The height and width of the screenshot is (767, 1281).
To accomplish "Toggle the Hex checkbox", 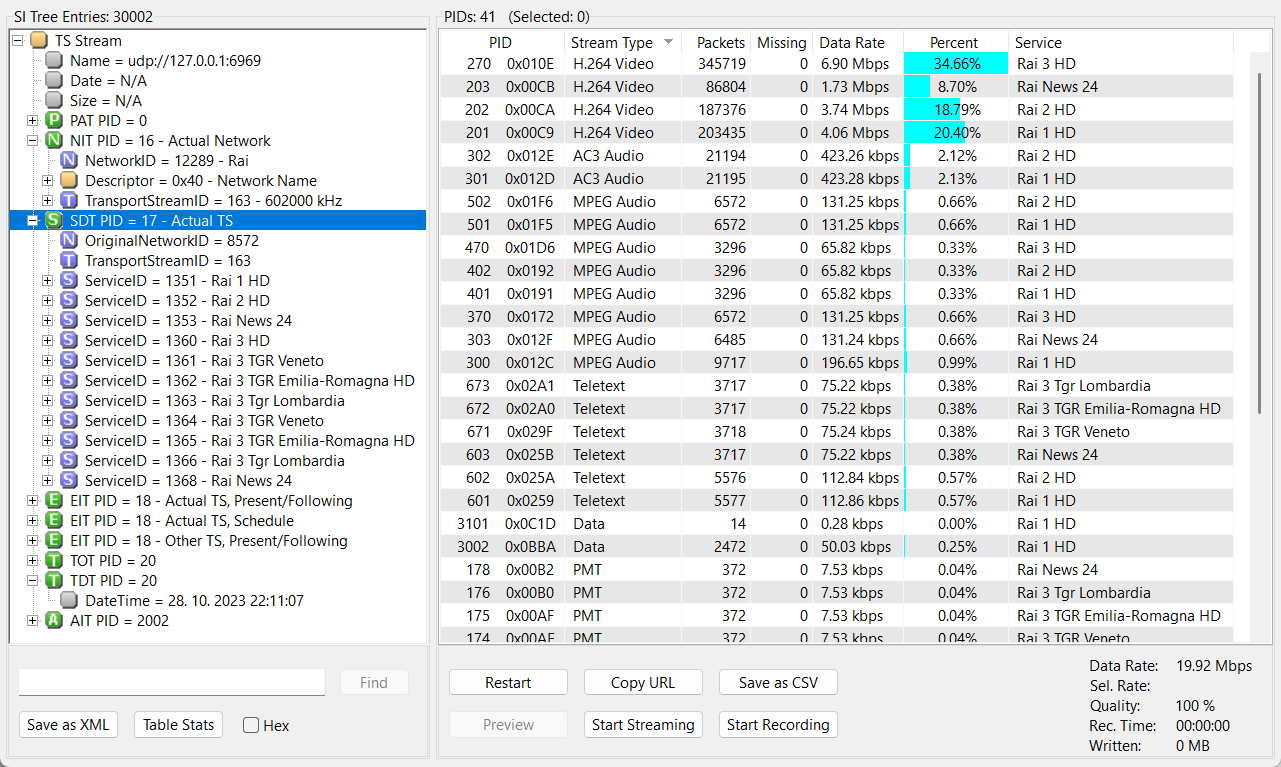I will coord(251,726).
